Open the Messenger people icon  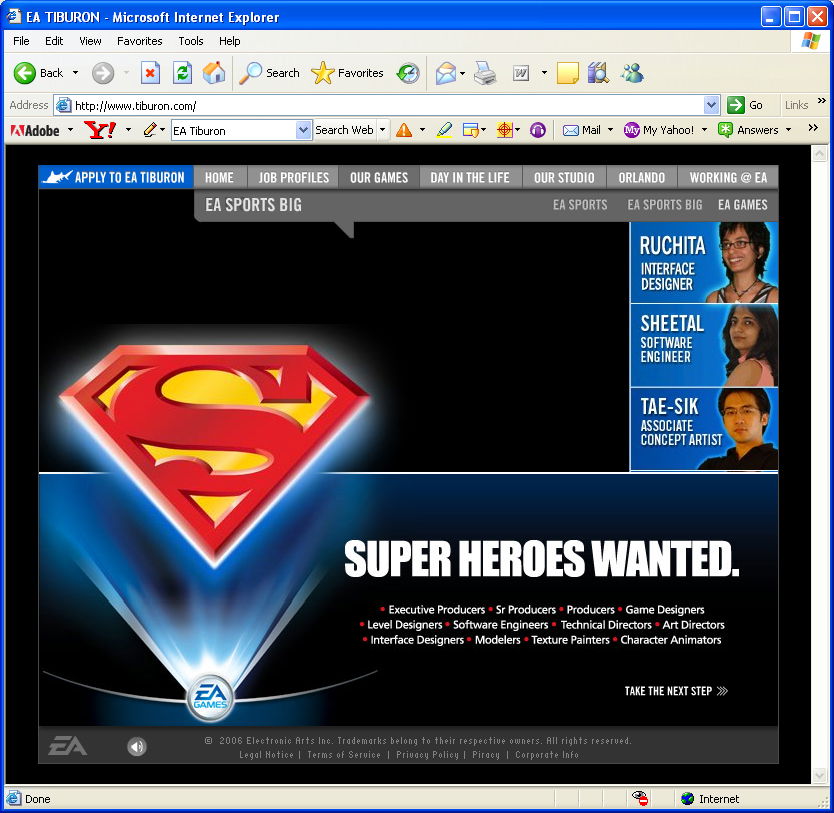point(632,73)
